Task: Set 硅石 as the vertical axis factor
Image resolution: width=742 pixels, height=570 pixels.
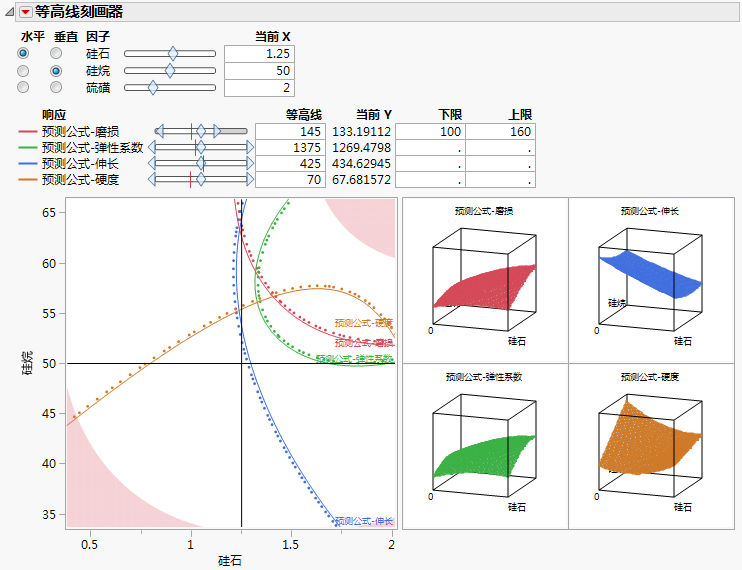Action: coord(56,53)
